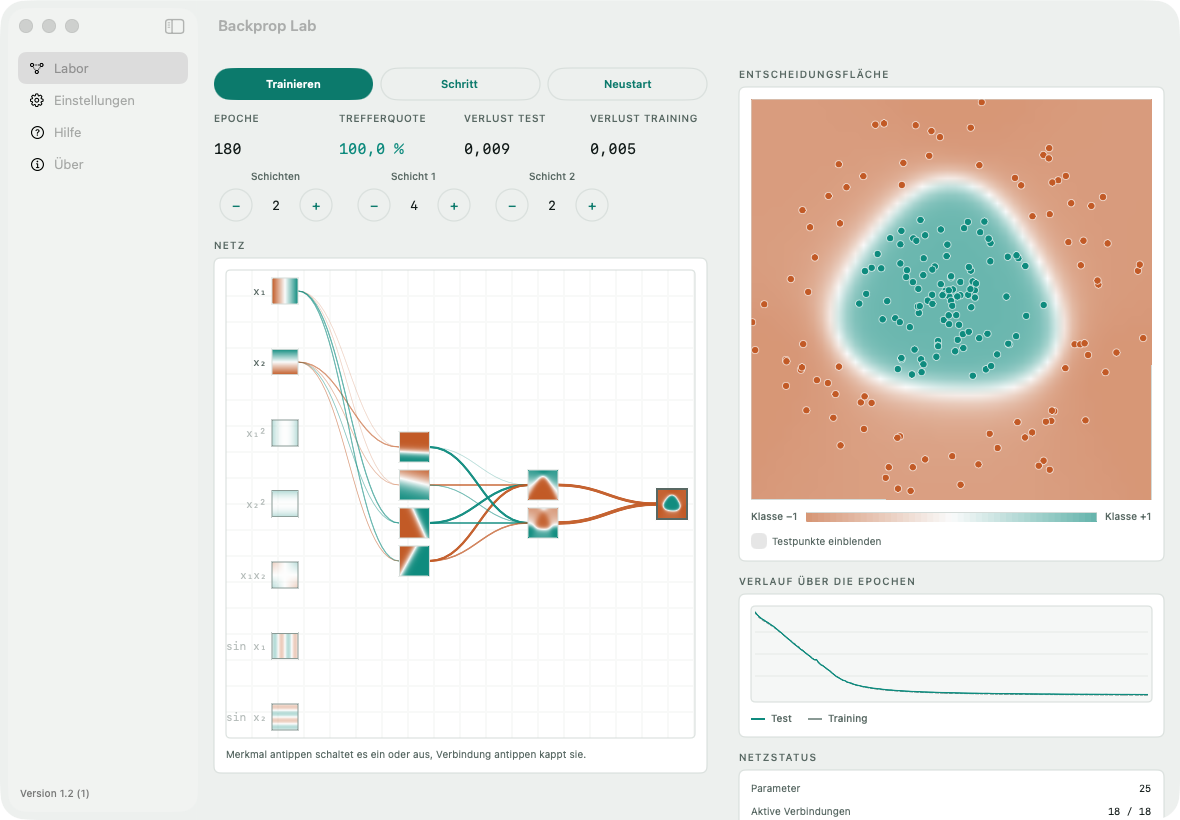Select the second neuron in hidden layer 1

click(x=415, y=485)
